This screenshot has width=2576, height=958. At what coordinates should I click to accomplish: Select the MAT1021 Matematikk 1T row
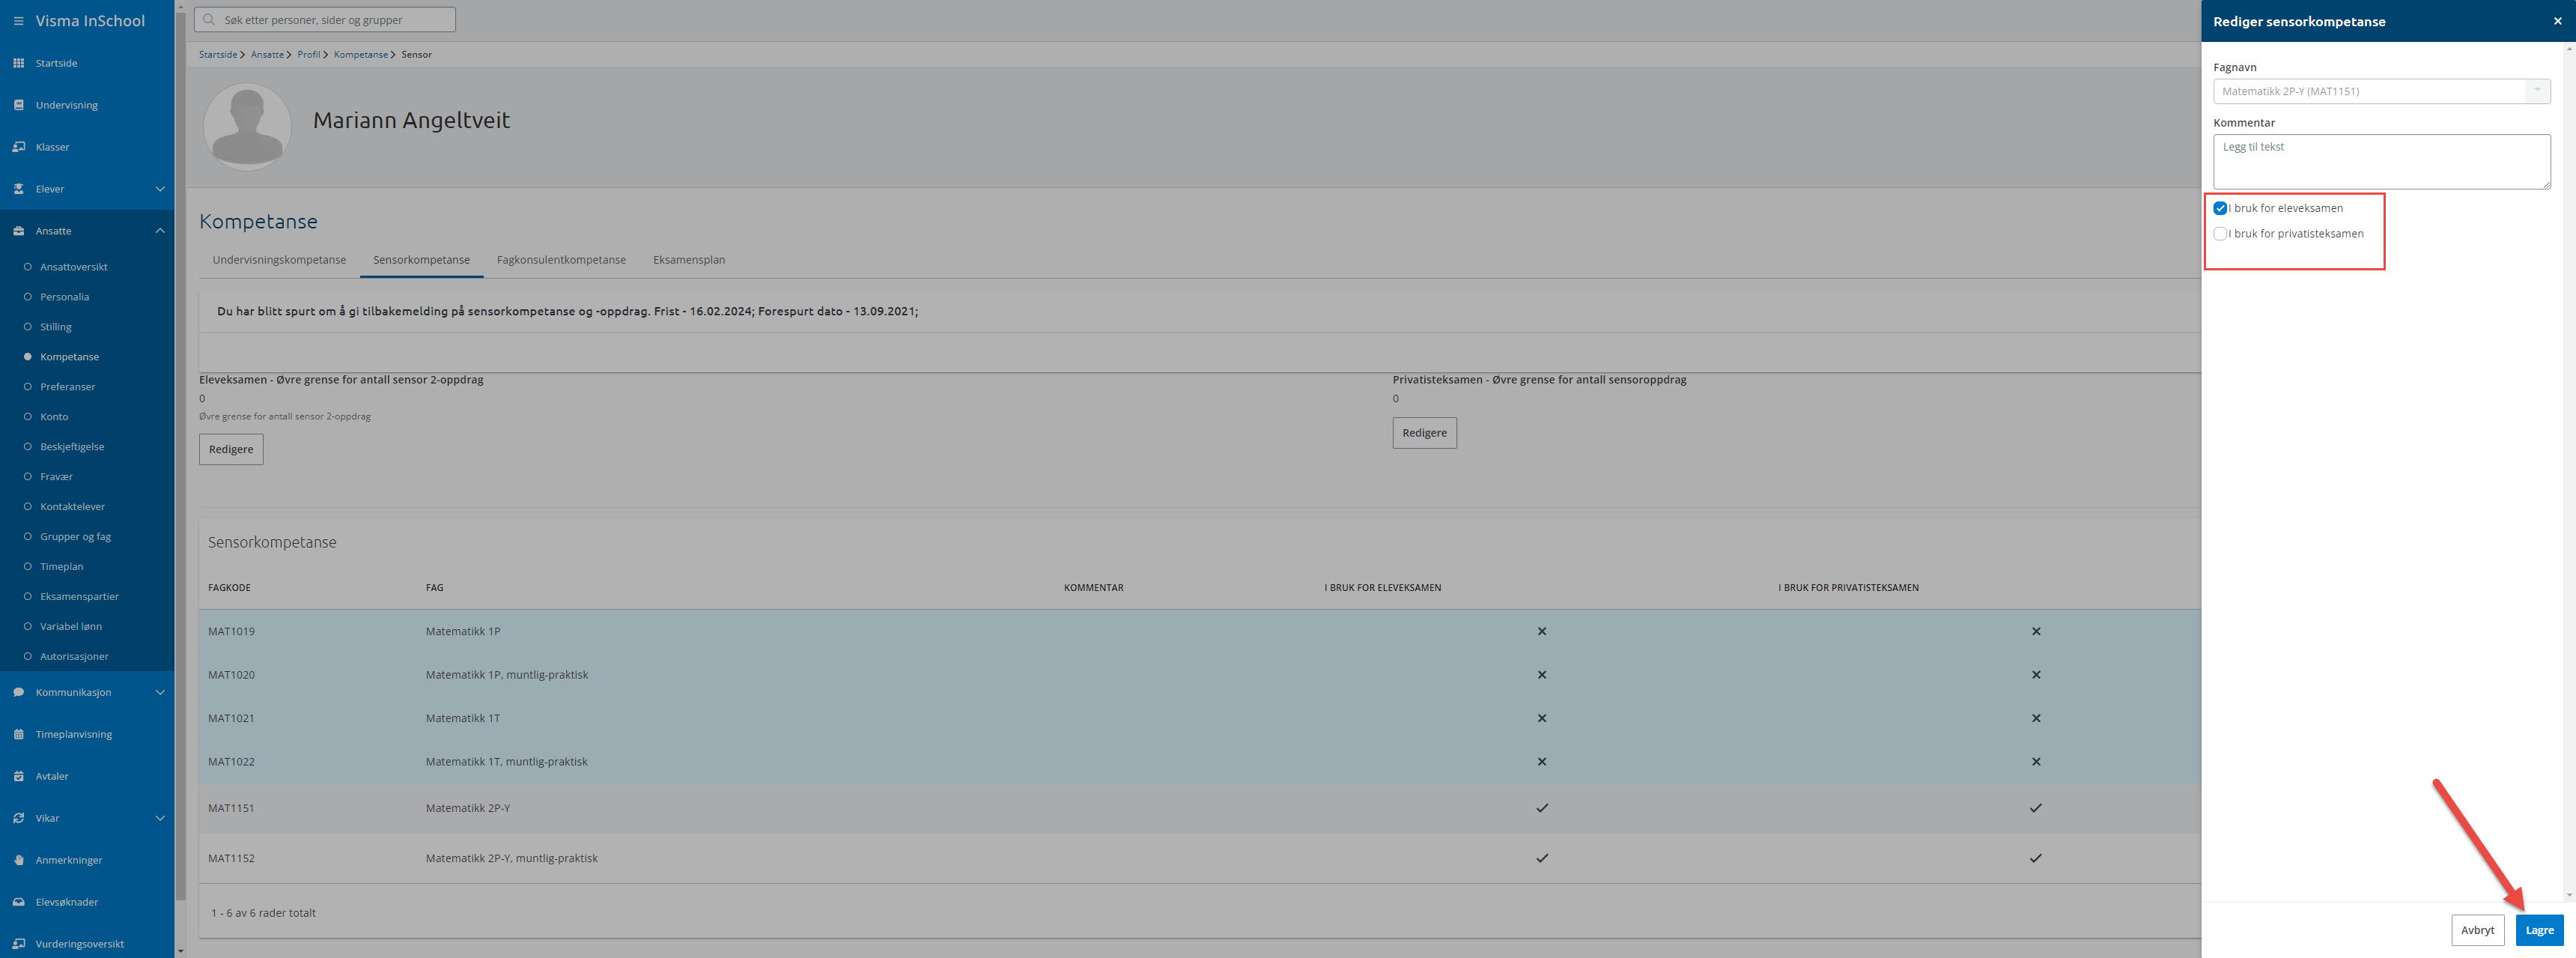click(x=1199, y=718)
